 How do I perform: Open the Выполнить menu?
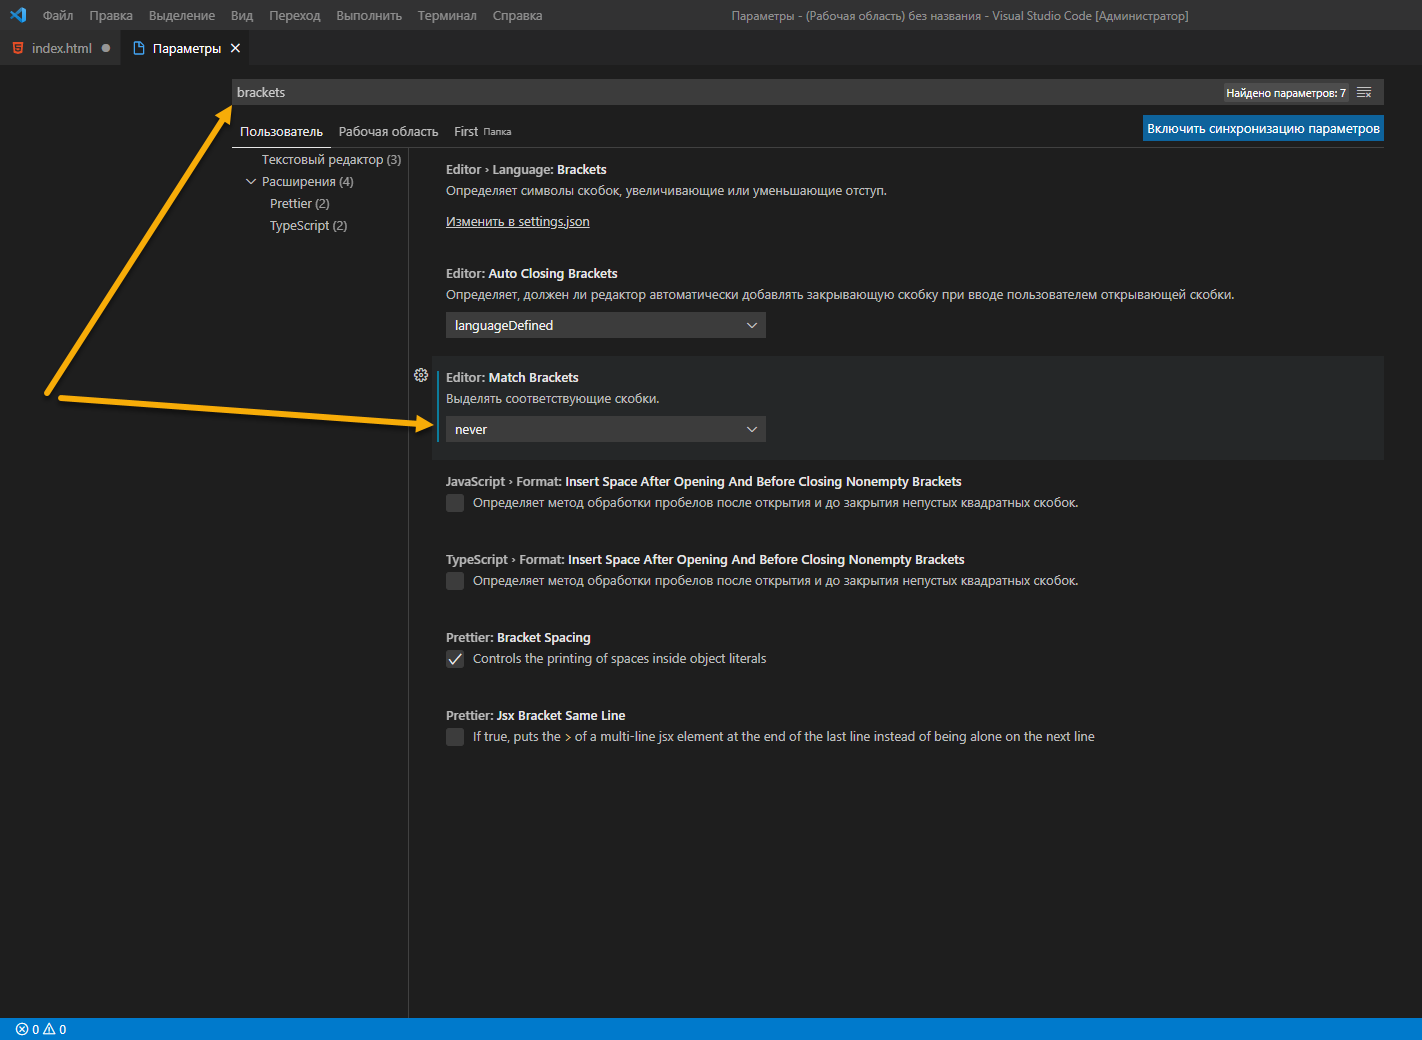[369, 15]
